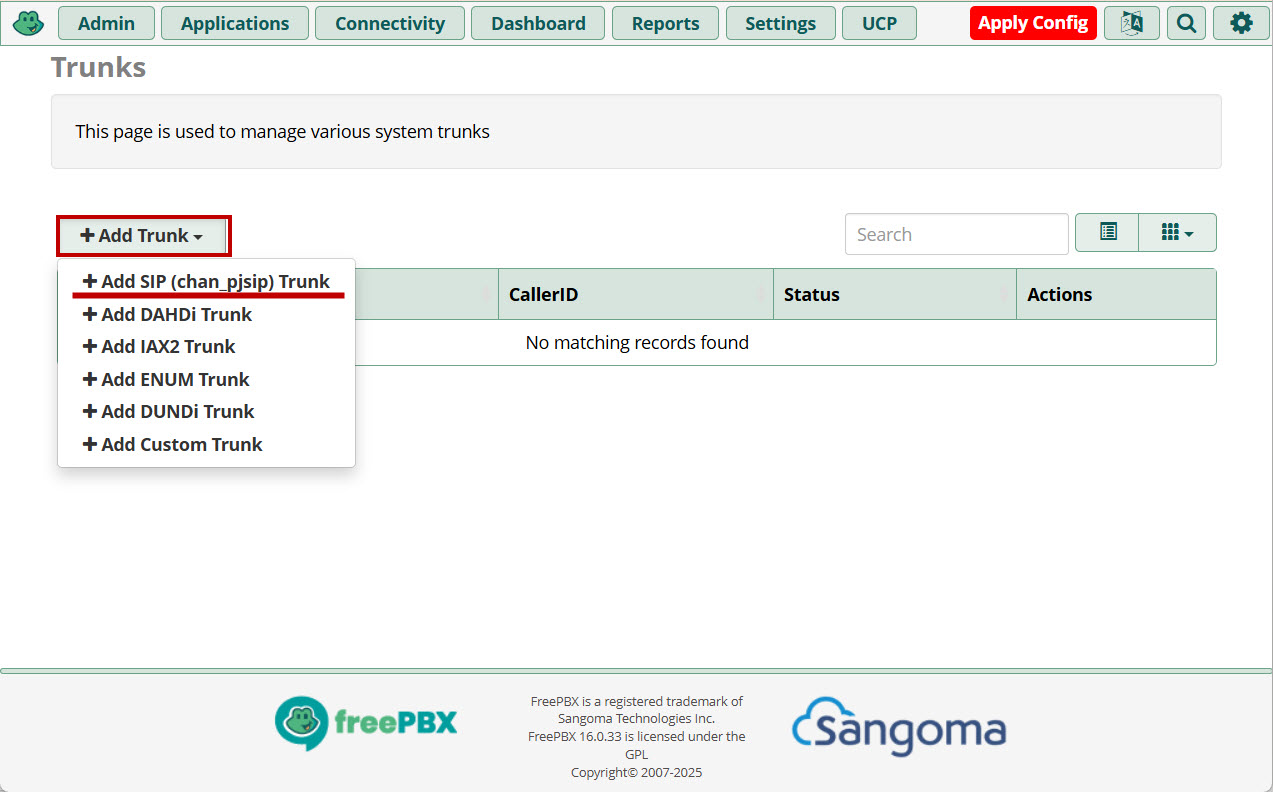Viewport: 1273px width, 792px height.
Task: Open the columns grid dropdown icon
Action: pos(1177,232)
